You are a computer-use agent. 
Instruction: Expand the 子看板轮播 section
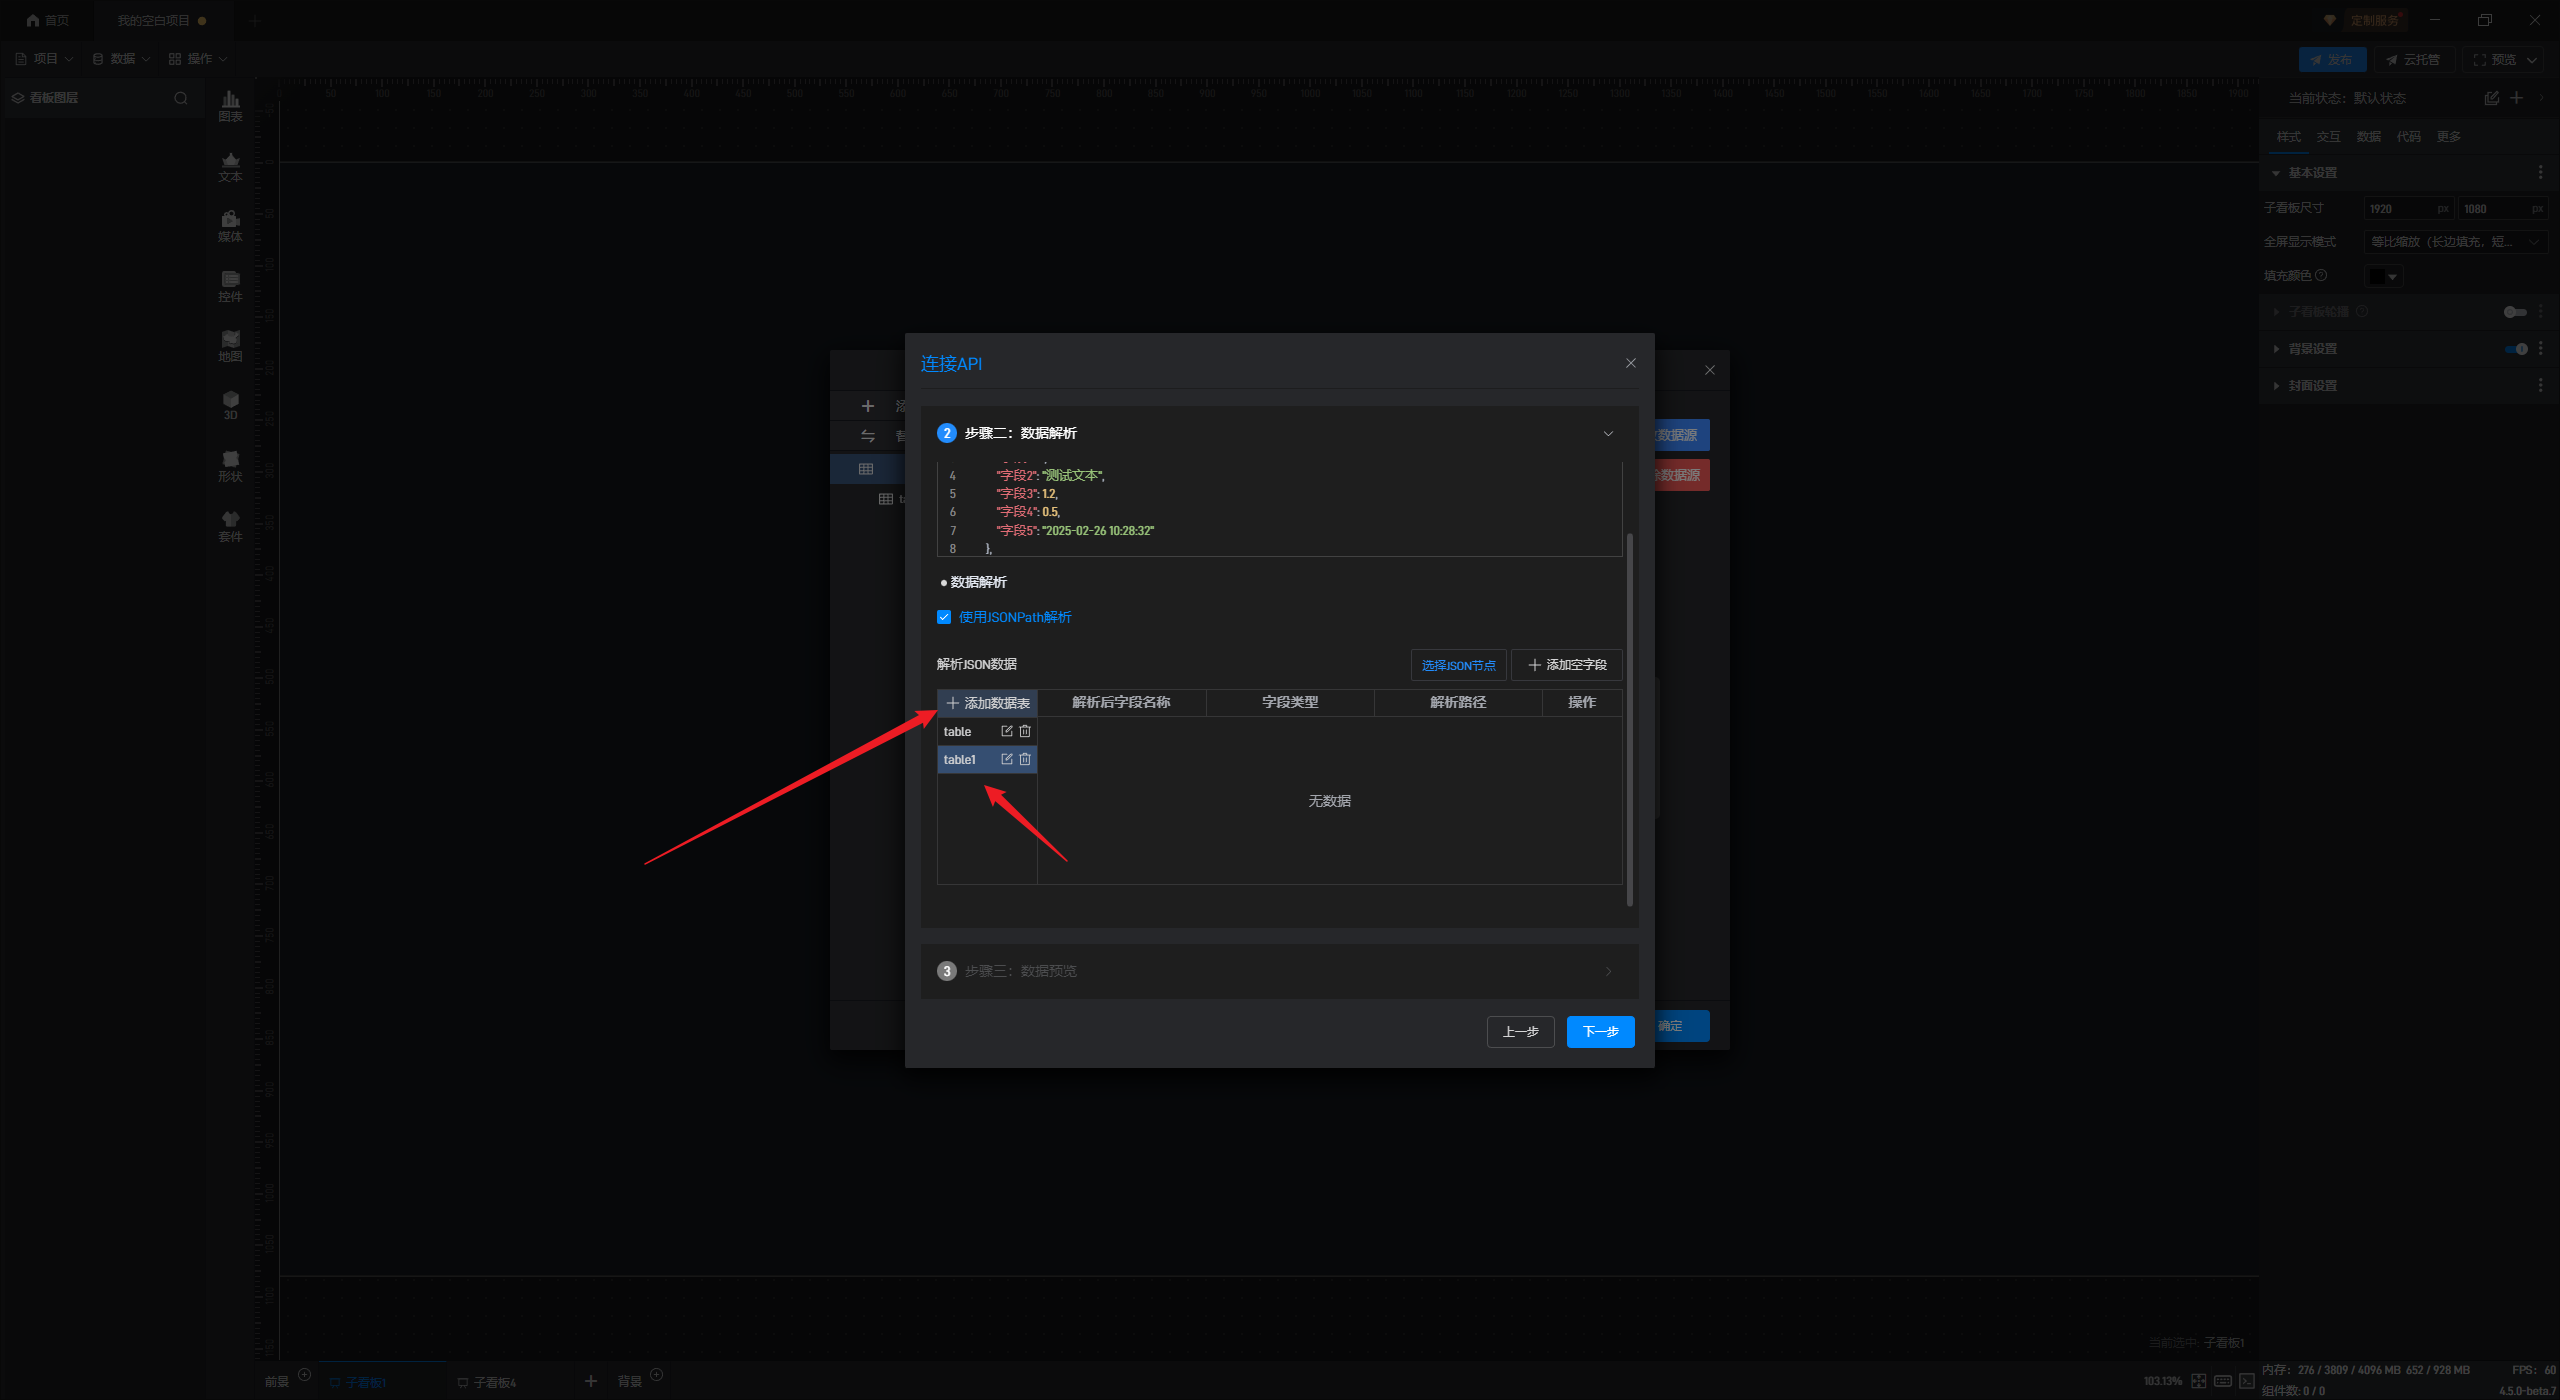[2276, 312]
